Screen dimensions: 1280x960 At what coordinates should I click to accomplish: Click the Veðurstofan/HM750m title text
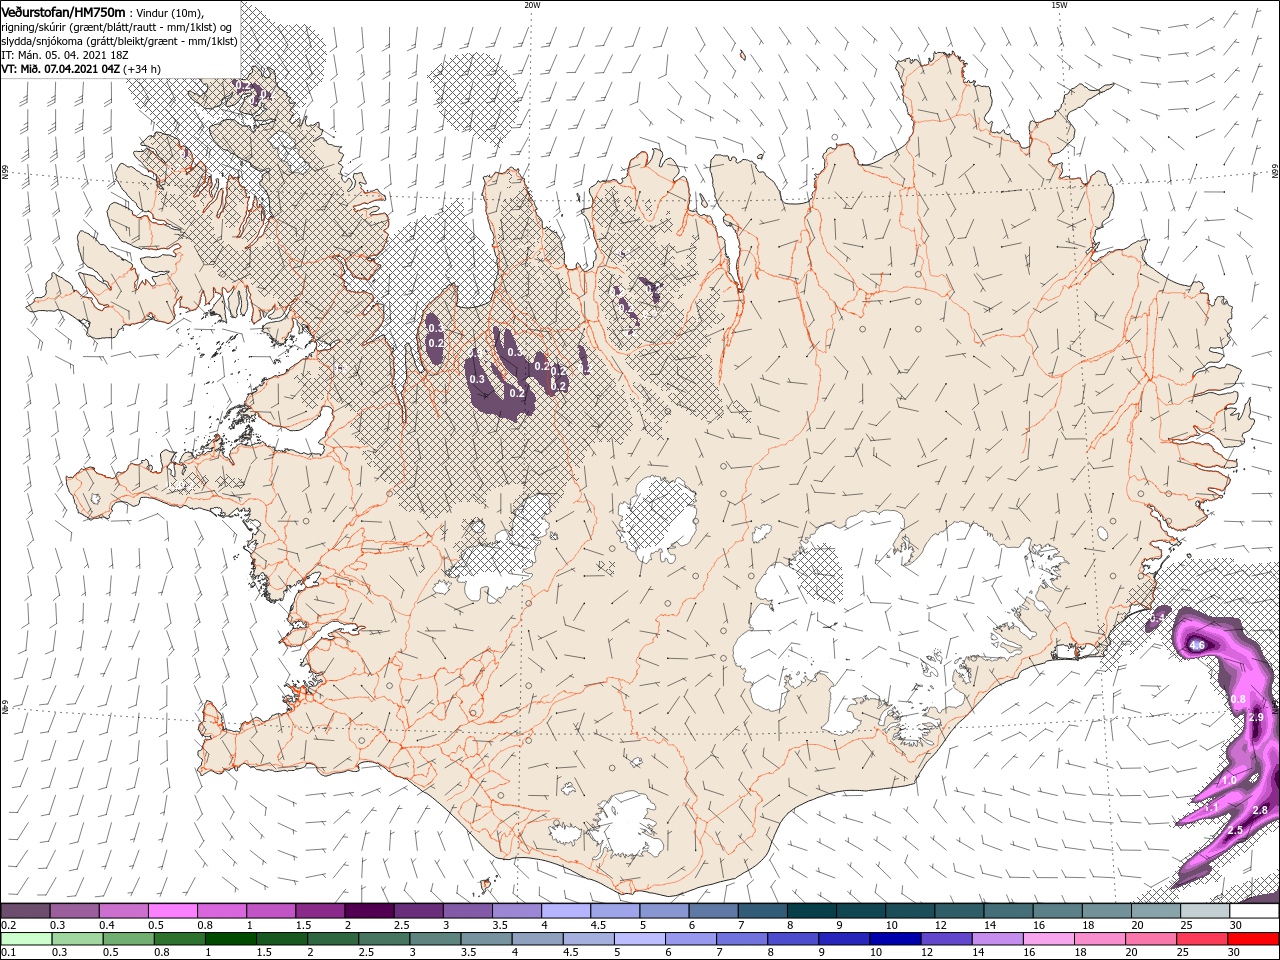coord(63,12)
